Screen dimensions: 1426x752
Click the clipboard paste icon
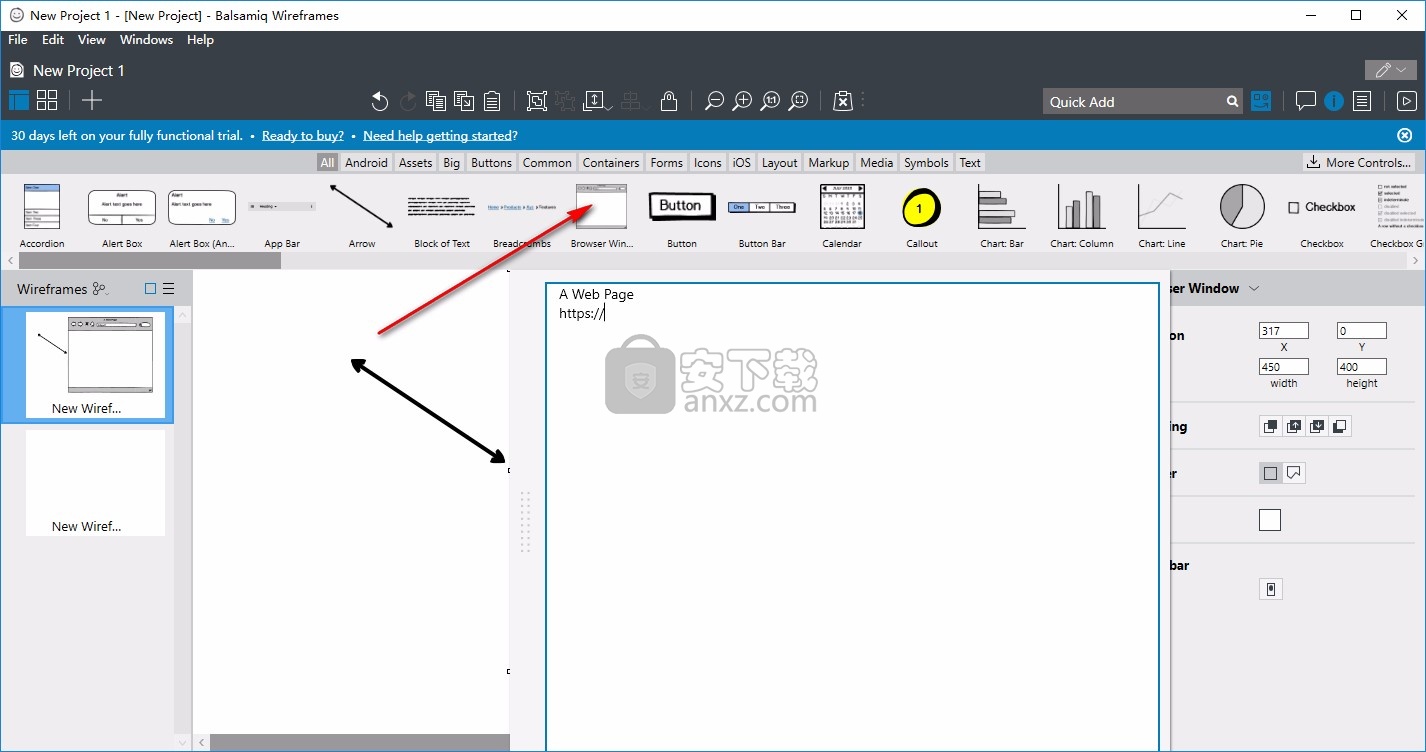(x=492, y=101)
